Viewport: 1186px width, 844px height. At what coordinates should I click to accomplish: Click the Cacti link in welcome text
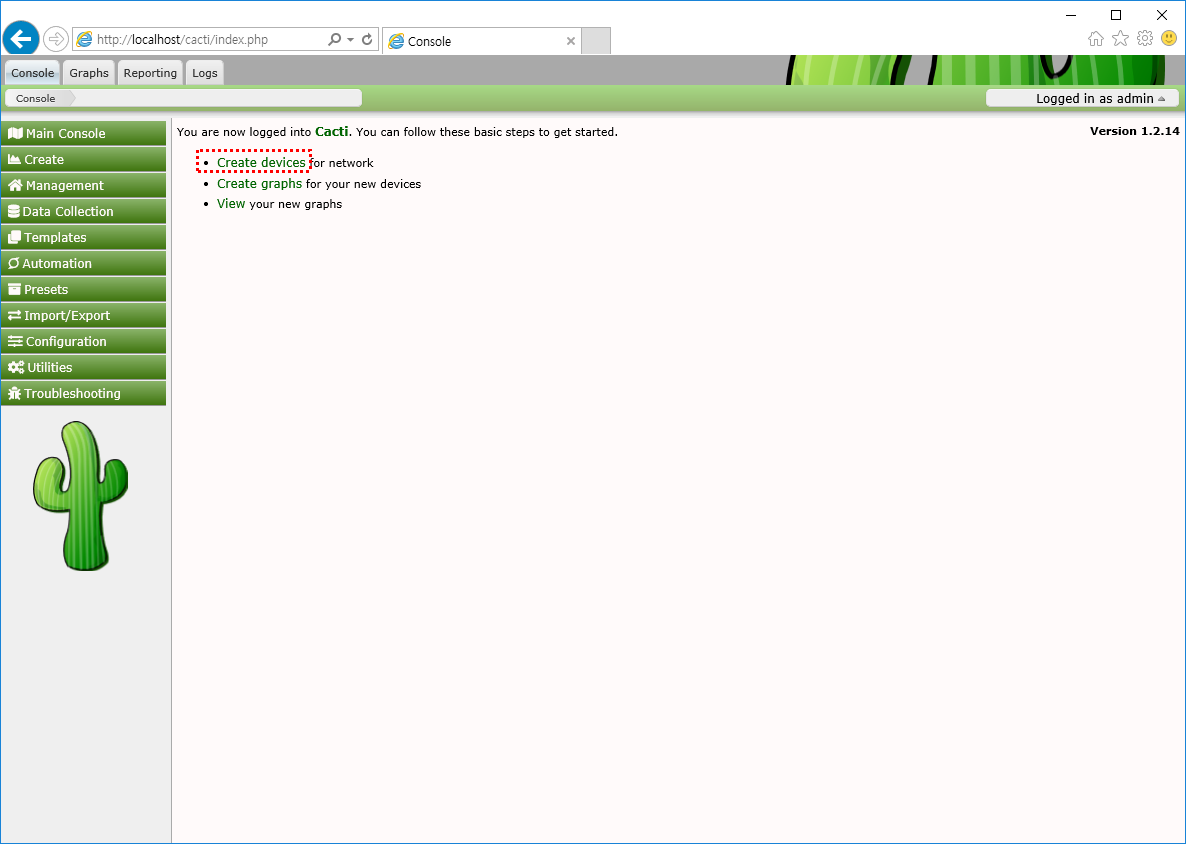[331, 132]
